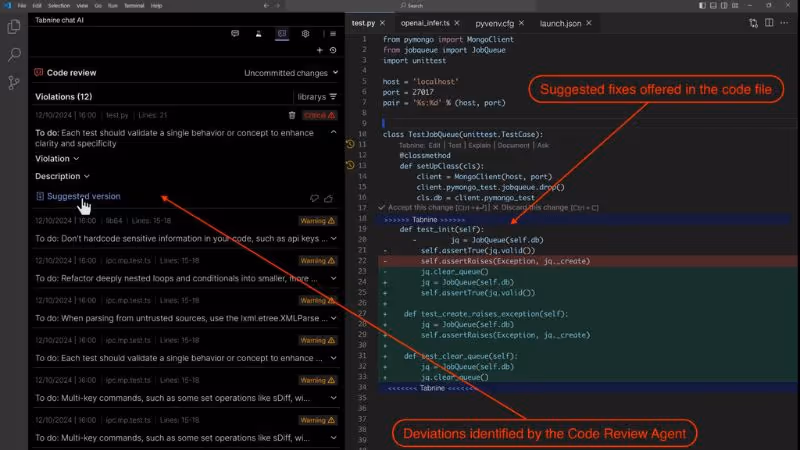Open editor more actions ellipsis
This screenshot has width=800, height=450.
784,23
